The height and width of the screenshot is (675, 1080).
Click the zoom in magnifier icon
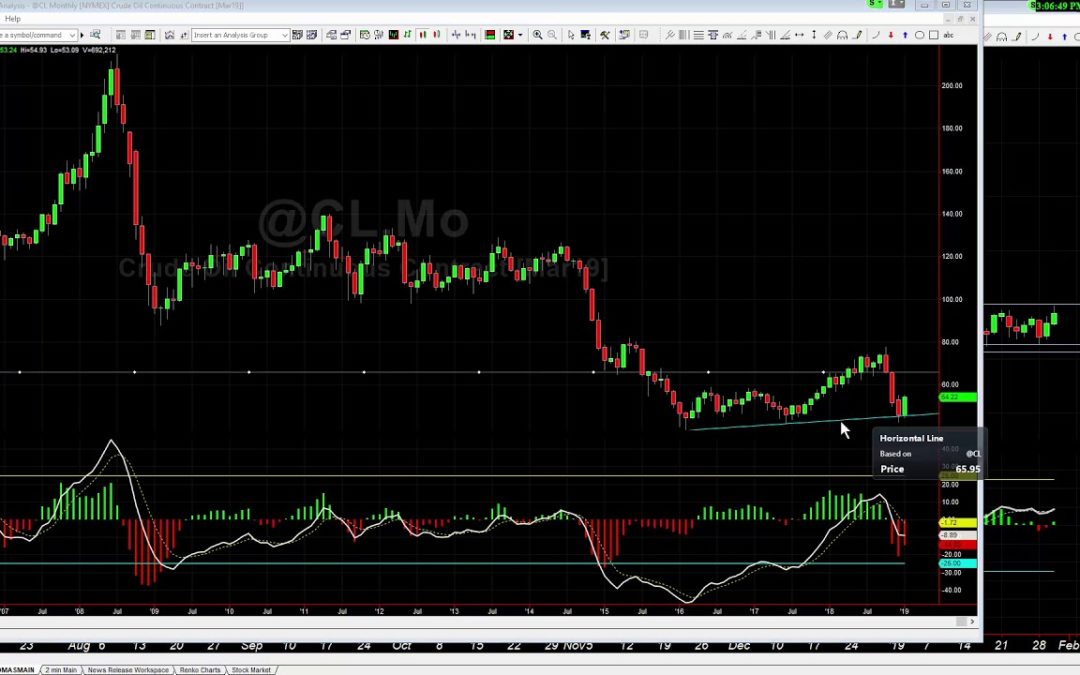[538, 35]
